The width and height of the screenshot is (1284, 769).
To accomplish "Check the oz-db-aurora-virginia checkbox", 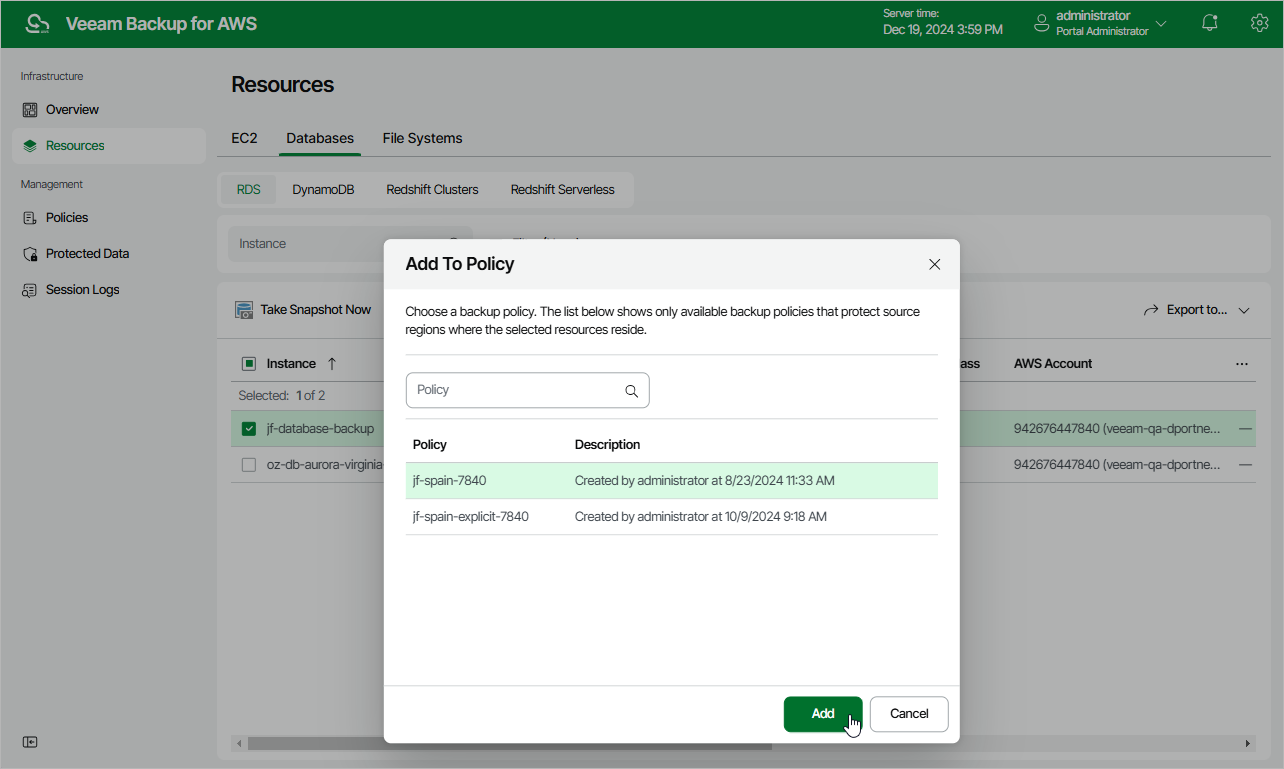I will (249, 465).
